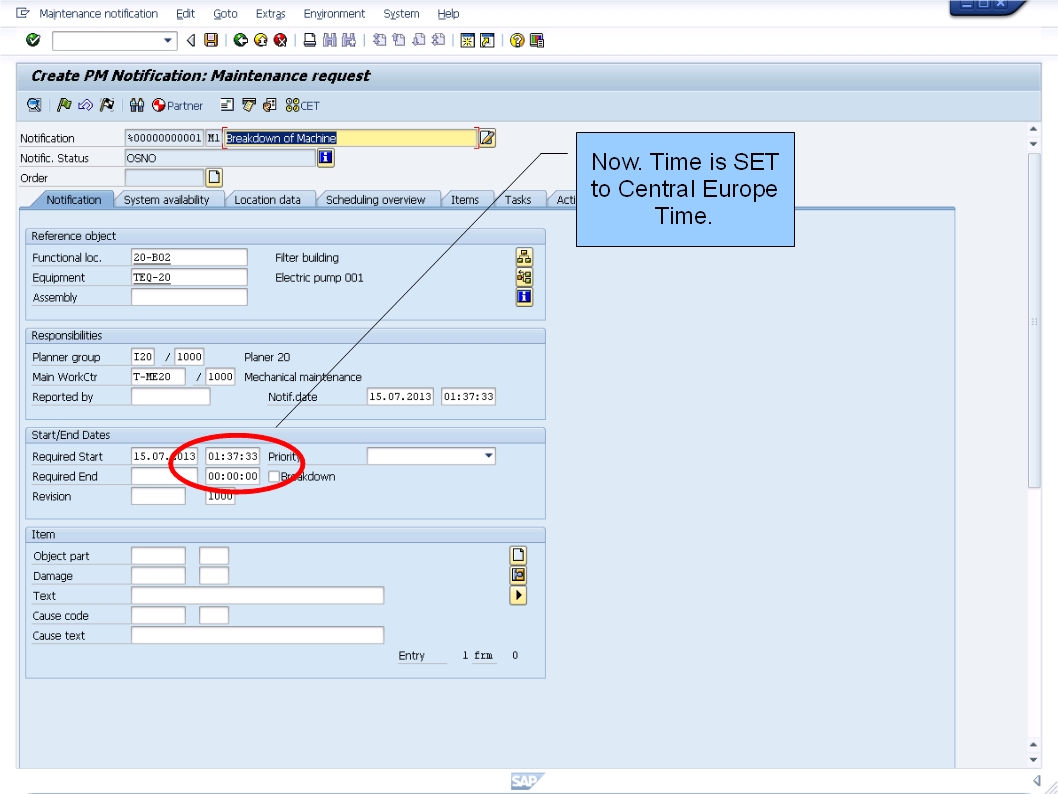This screenshot has width=1058, height=794.
Task: Open the Goto menu
Action: [225, 13]
